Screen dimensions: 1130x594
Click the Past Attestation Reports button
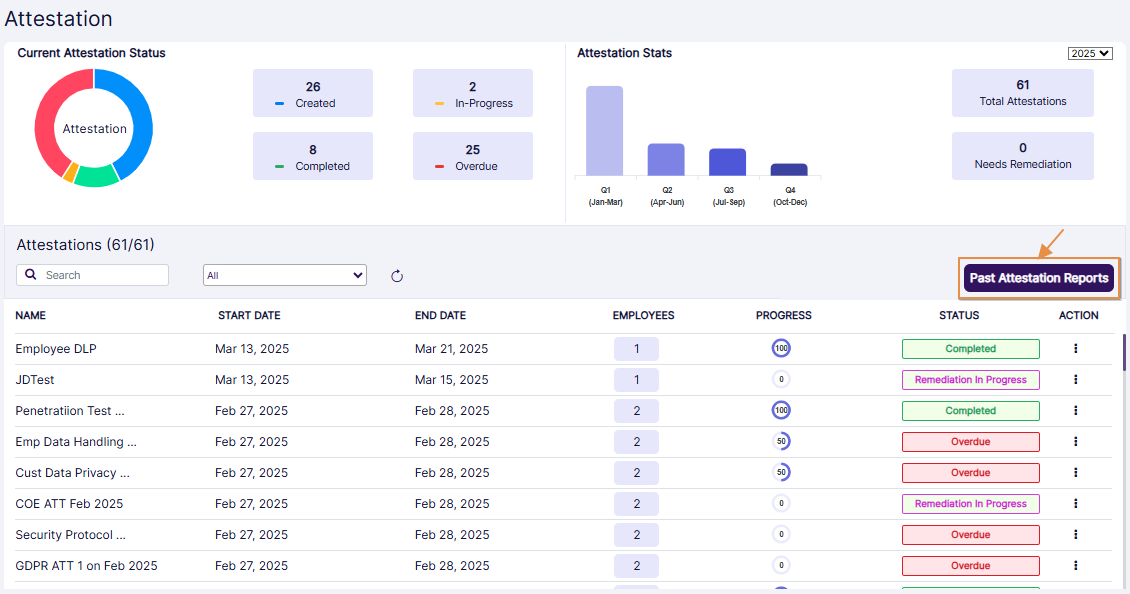(1038, 278)
